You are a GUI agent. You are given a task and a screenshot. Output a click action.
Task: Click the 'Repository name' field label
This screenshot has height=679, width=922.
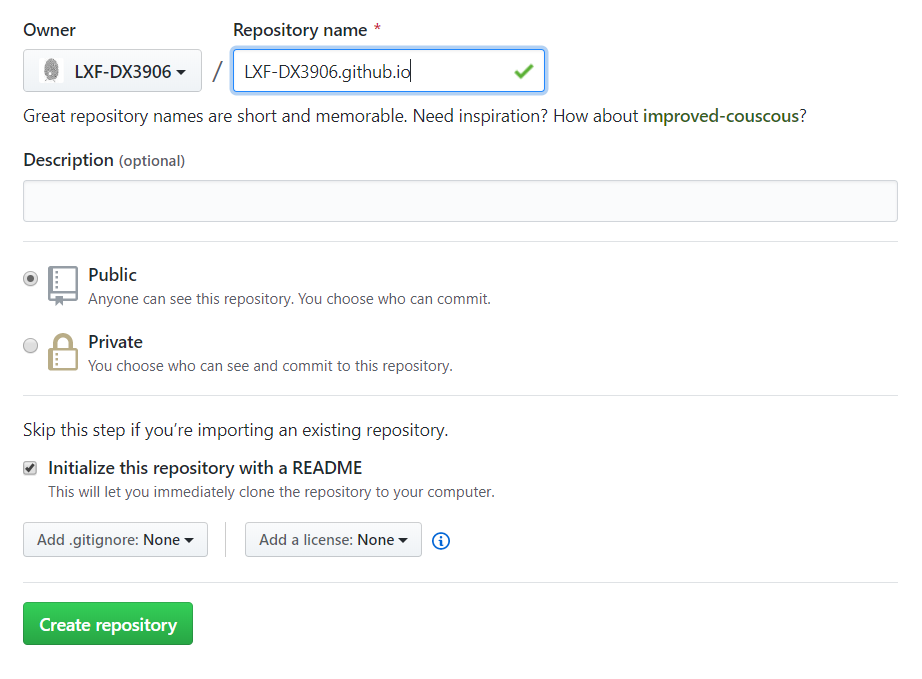click(x=300, y=30)
